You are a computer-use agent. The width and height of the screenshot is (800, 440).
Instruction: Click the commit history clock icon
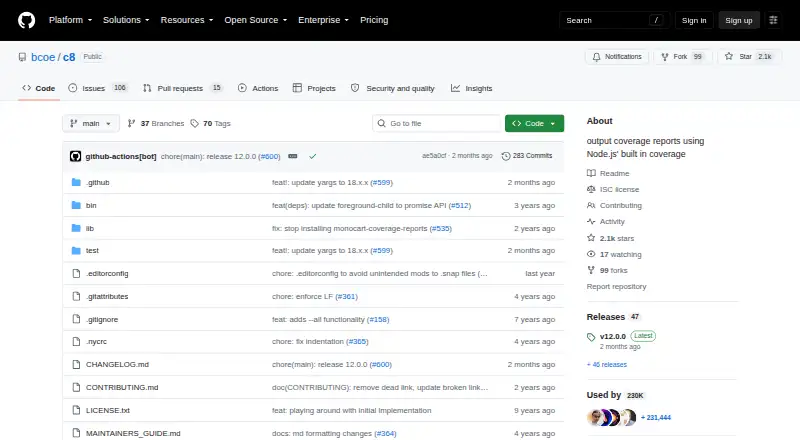point(506,156)
